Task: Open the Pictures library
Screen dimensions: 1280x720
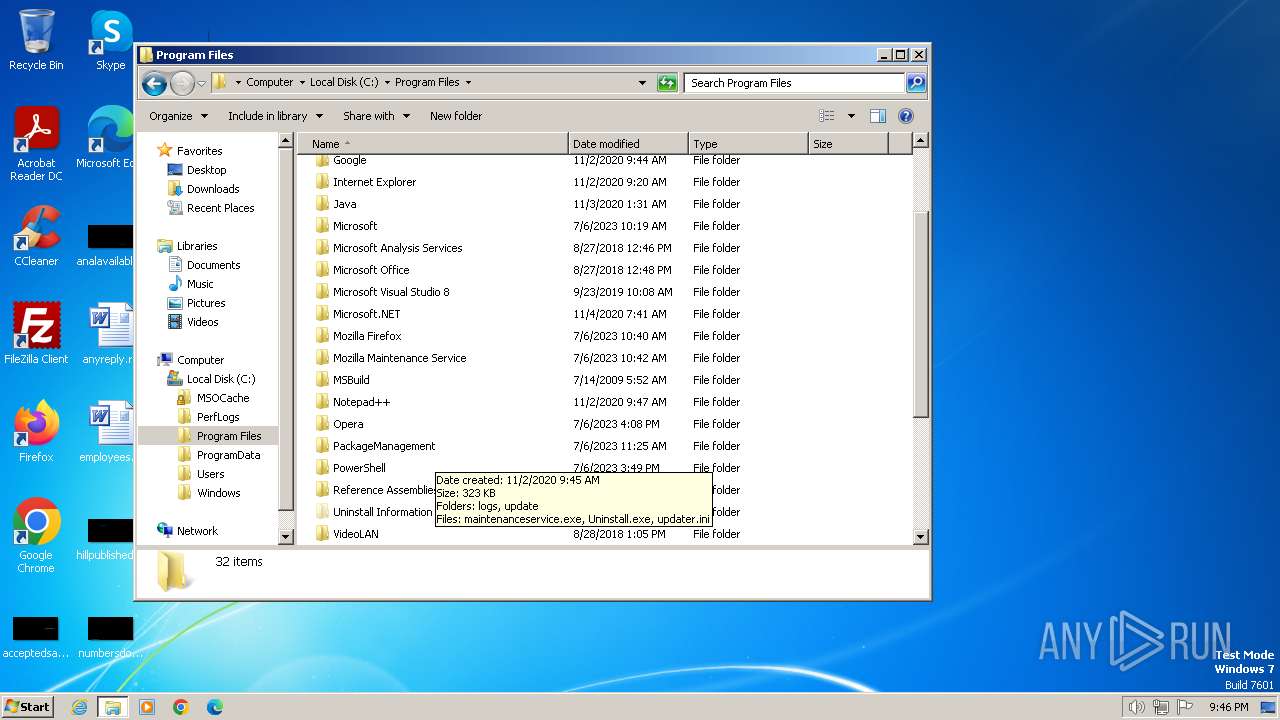Action: [x=206, y=303]
